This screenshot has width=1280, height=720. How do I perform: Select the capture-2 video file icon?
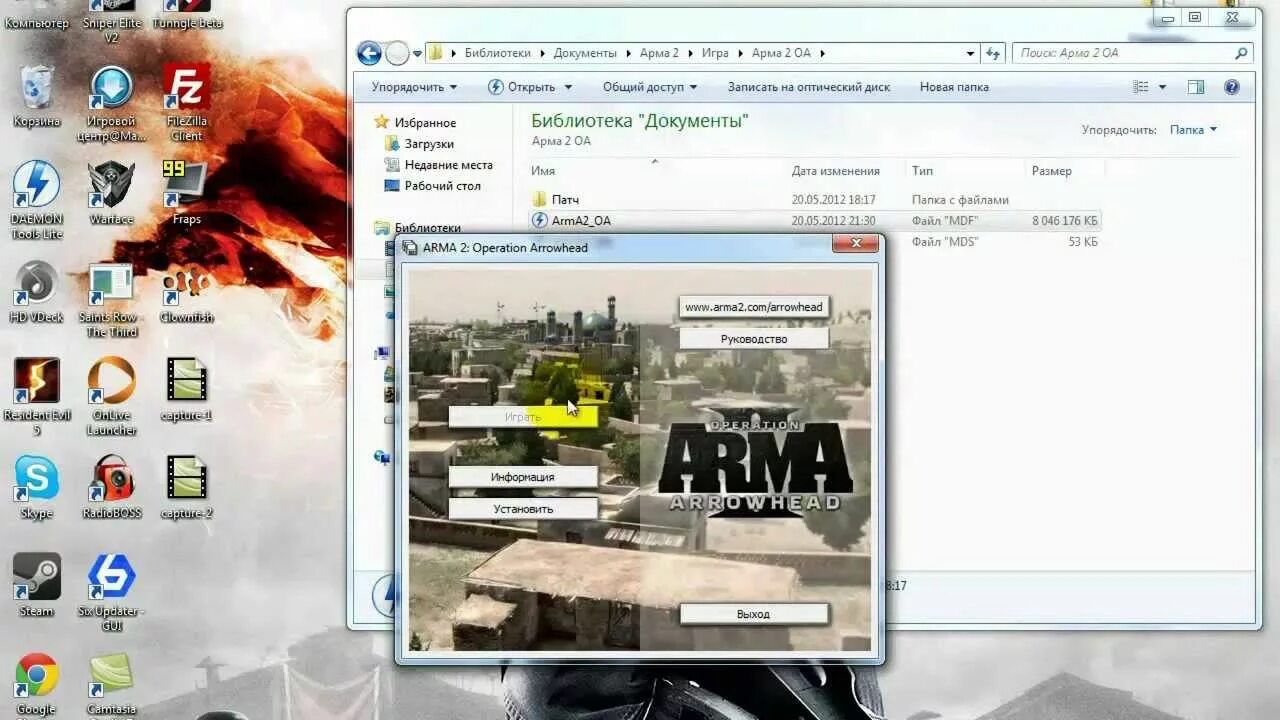187,488
